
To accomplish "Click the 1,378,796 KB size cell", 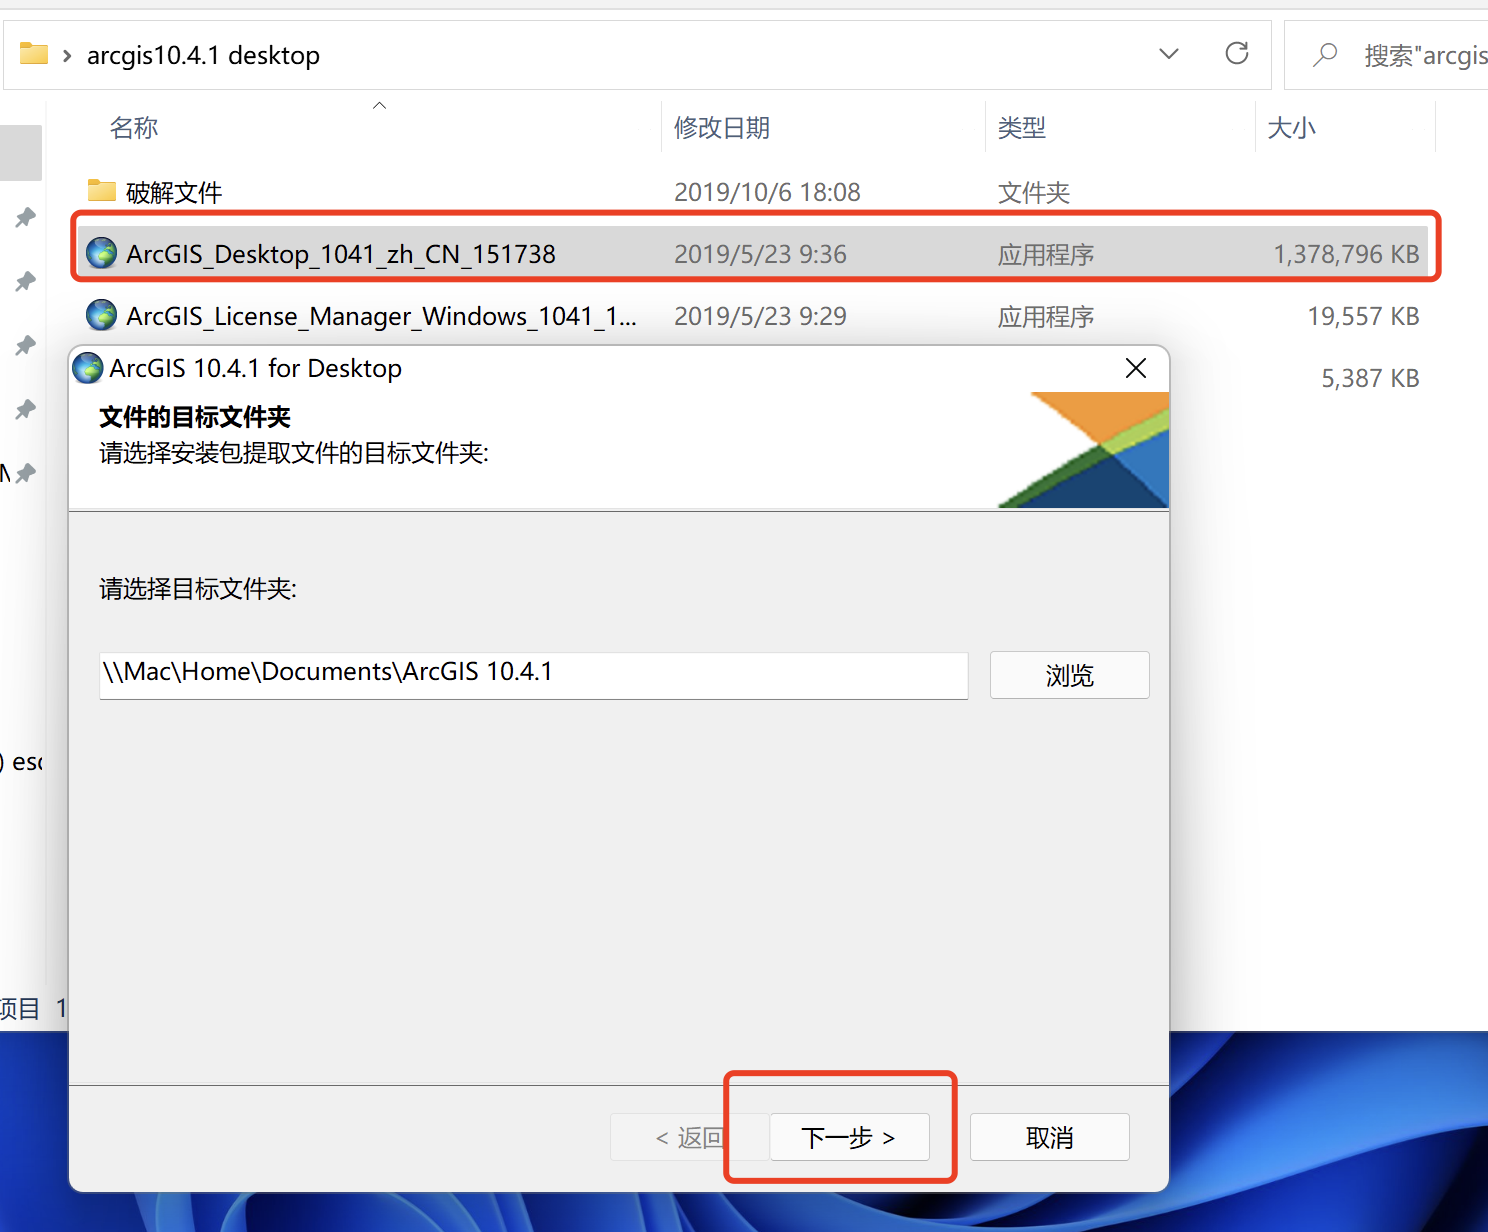I will coord(1346,254).
